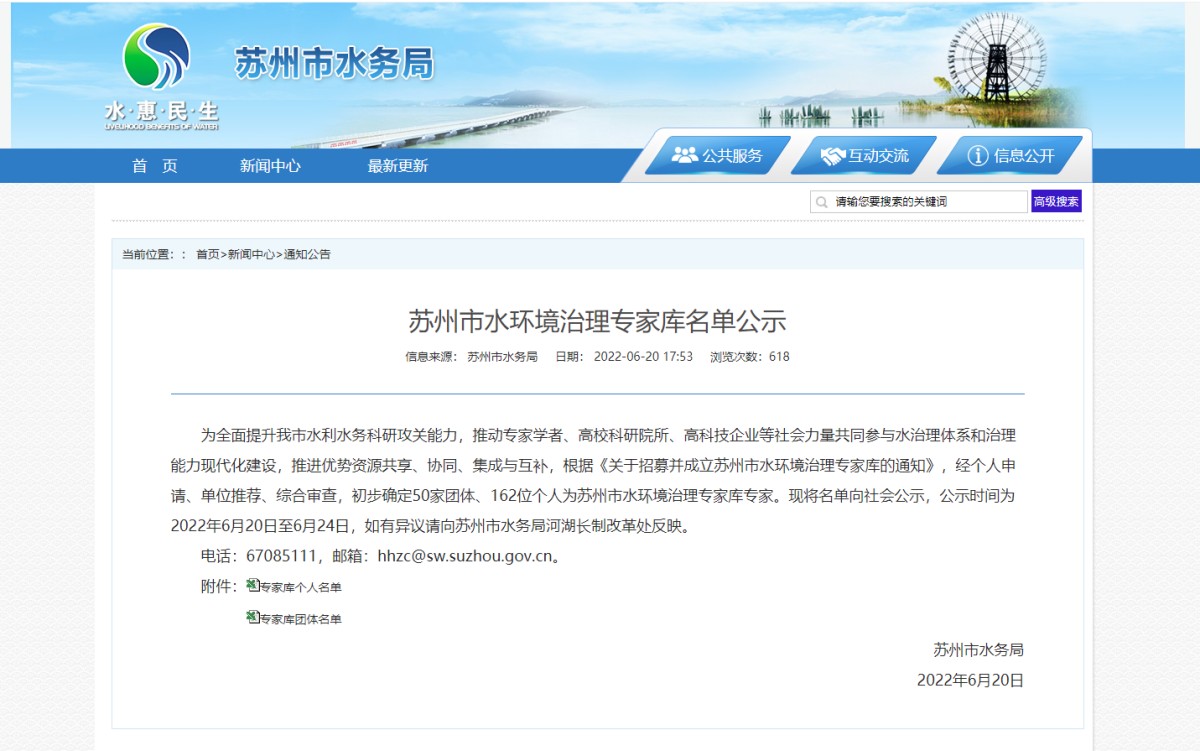Open the Excel attachment 专家库团体名单

[x=299, y=619]
